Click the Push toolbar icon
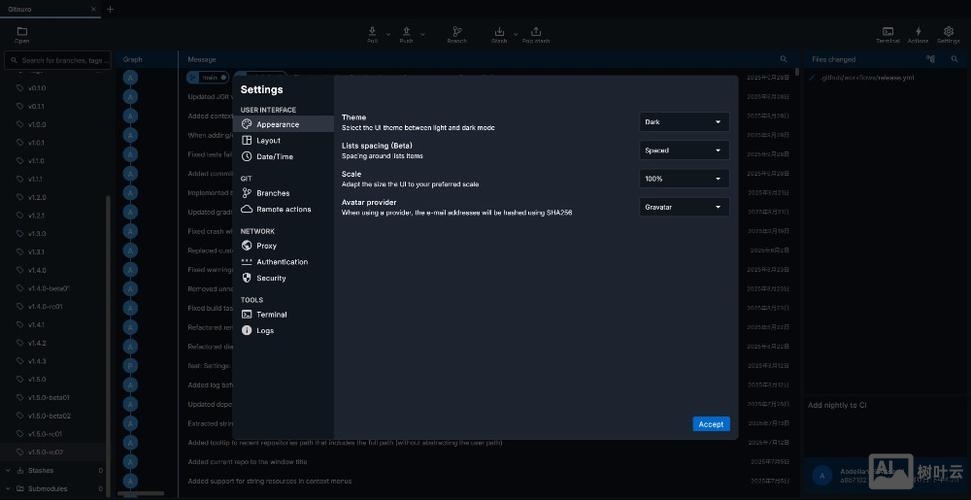Image resolution: width=971 pixels, height=500 pixels. click(x=406, y=34)
